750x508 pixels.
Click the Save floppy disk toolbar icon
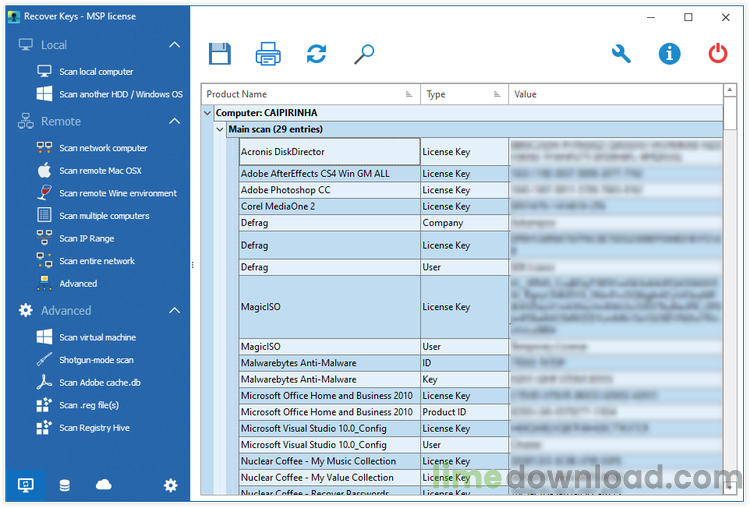coord(220,54)
